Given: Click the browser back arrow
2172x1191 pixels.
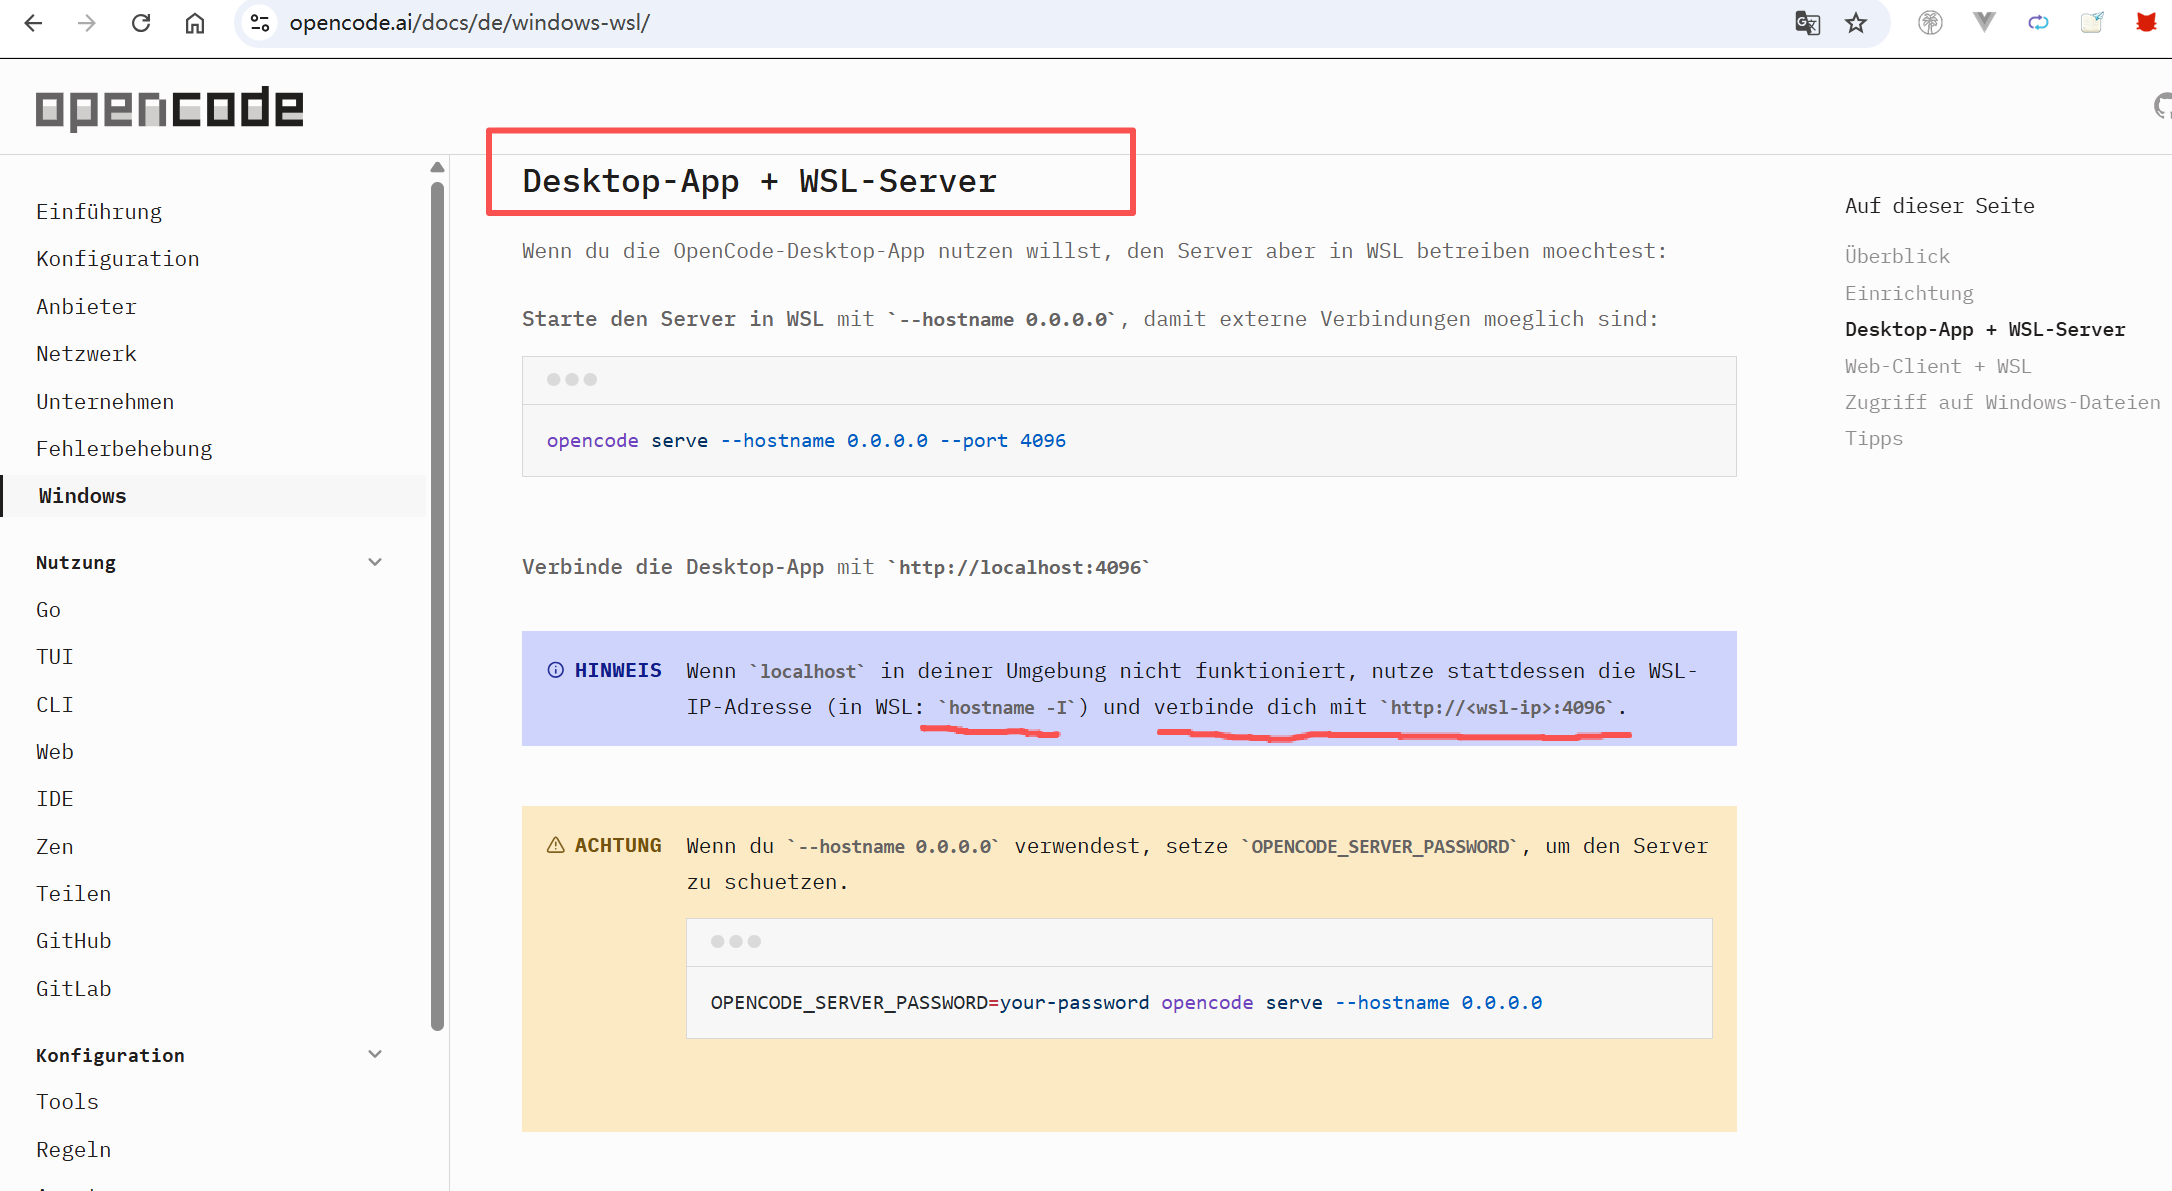Looking at the screenshot, I should 33,23.
